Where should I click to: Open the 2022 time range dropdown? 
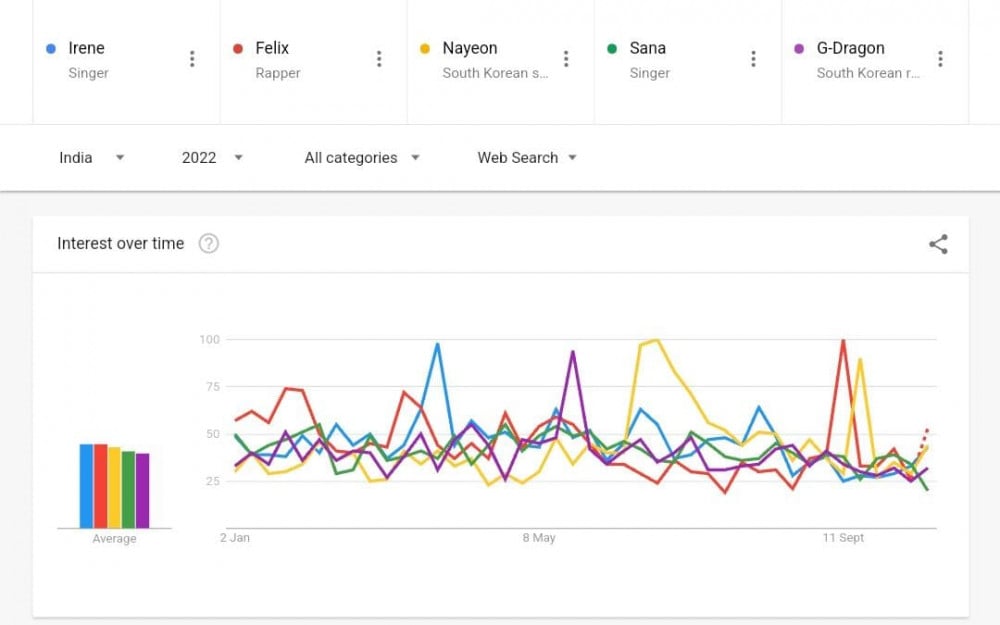click(x=212, y=158)
